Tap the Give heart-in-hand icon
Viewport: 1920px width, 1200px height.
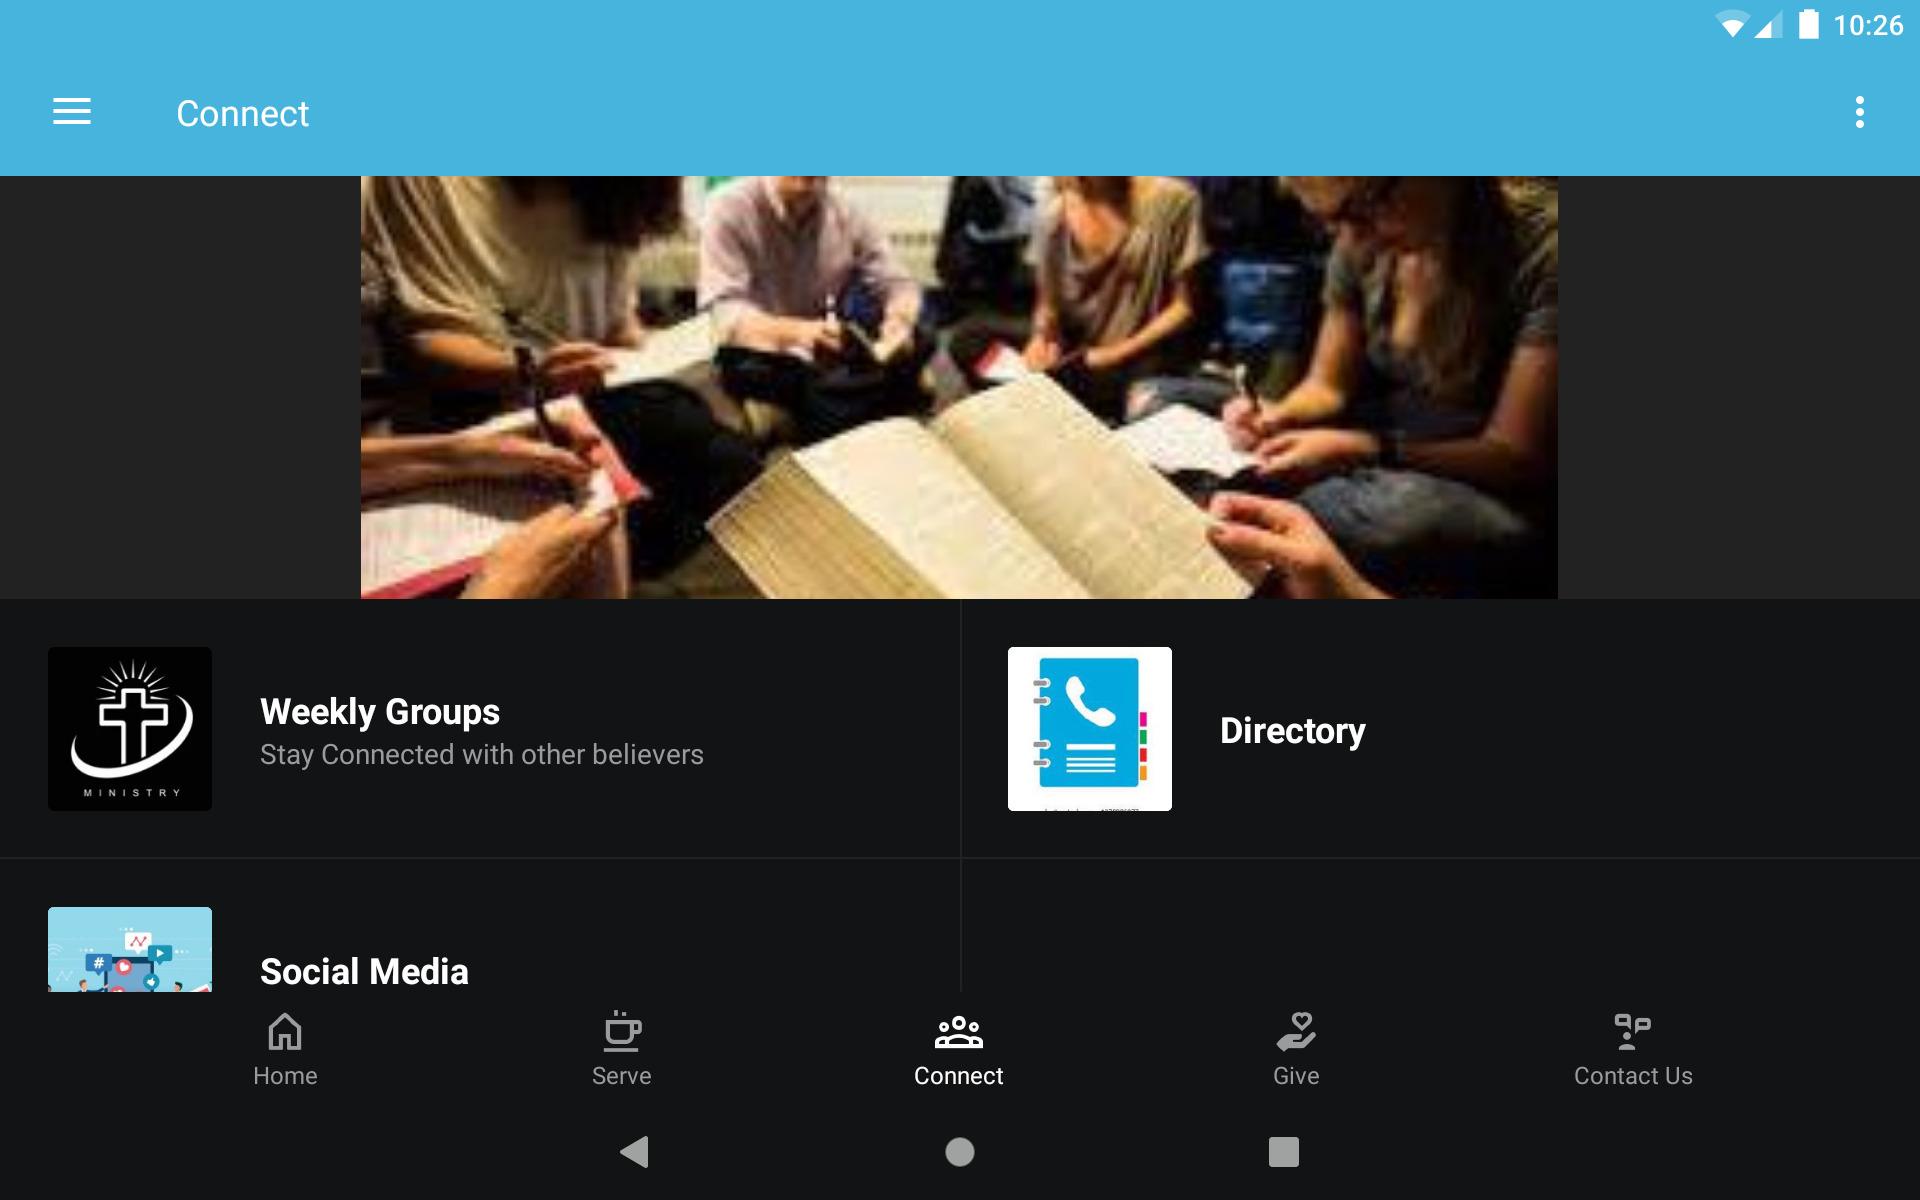tap(1296, 1031)
